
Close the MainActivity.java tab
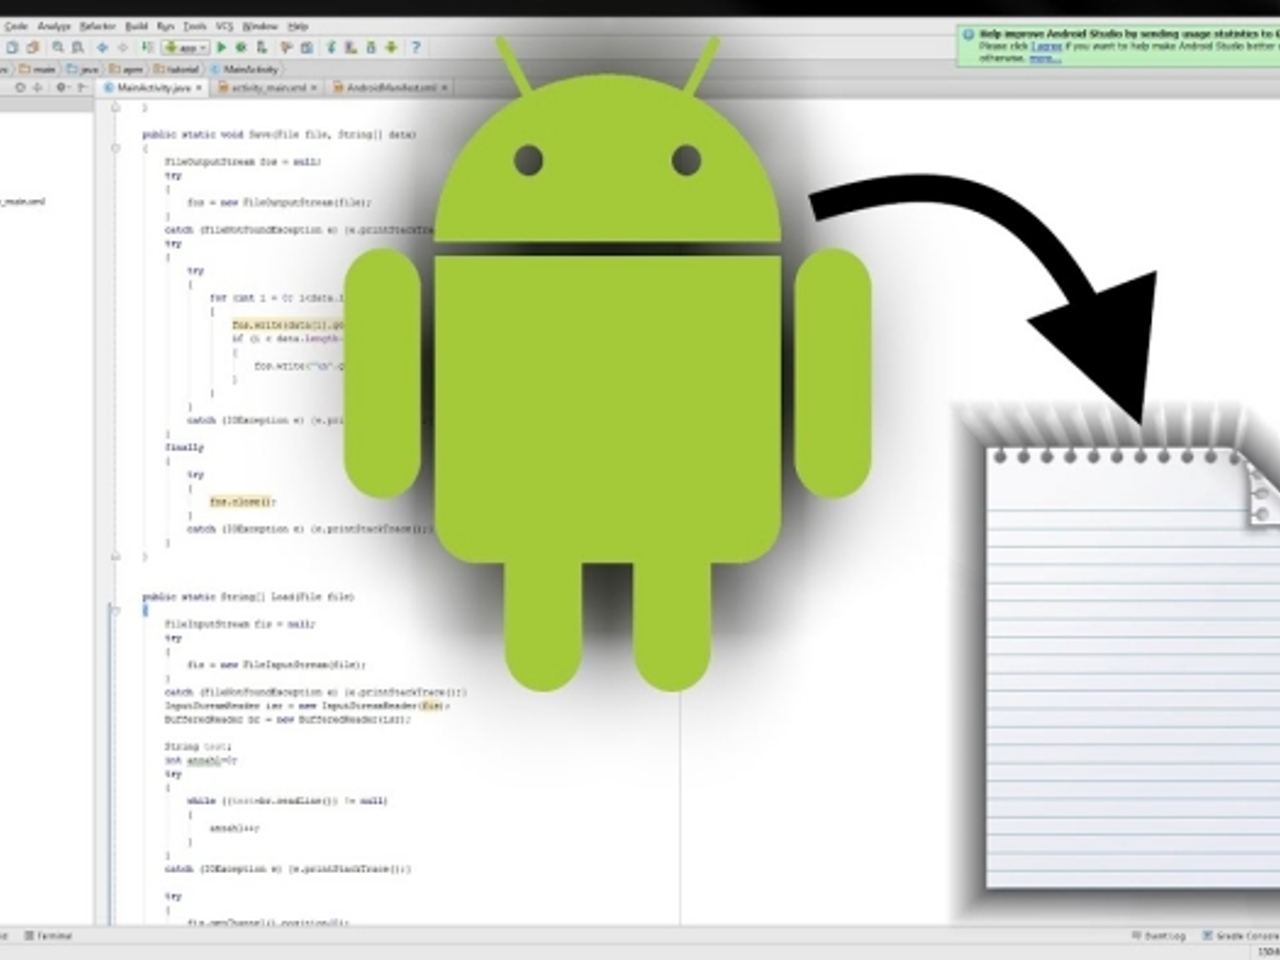[x=199, y=88]
